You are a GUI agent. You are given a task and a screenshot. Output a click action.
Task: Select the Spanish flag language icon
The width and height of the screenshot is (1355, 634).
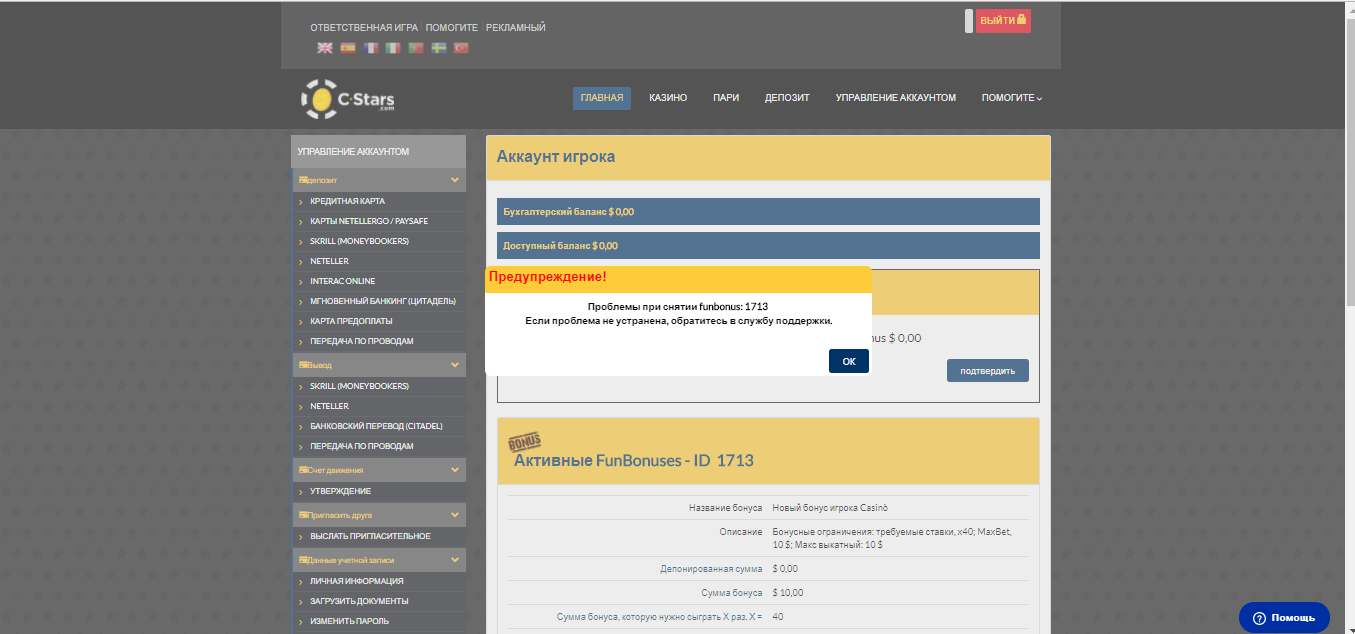coord(348,48)
